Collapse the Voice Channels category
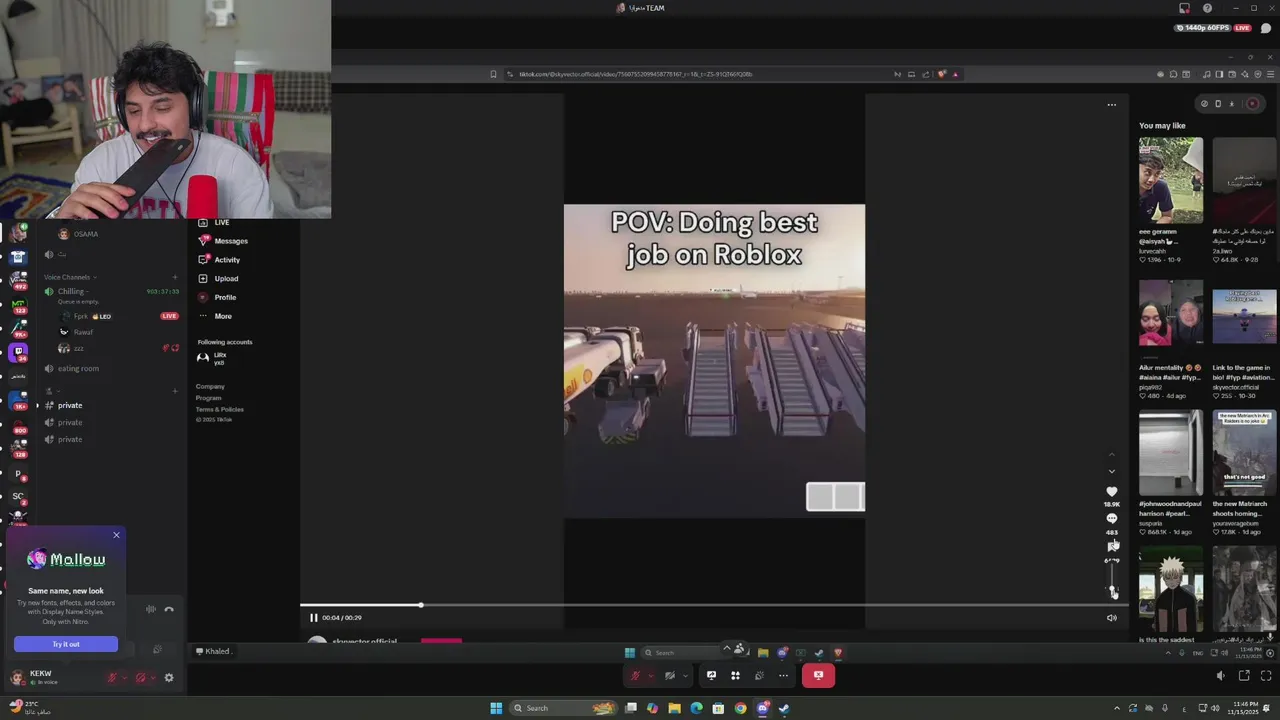The image size is (1280, 720). (70, 277)
